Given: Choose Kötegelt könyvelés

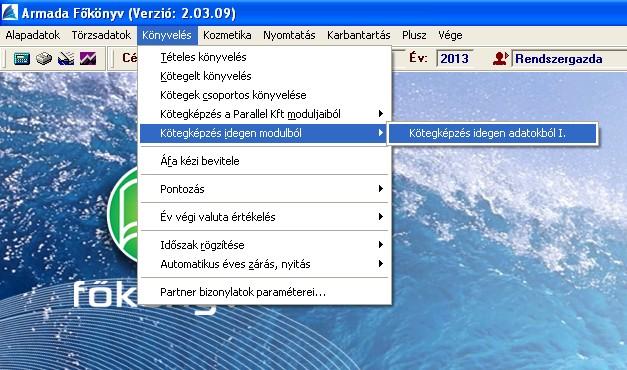Looking at the screenshot, I should (264, 76).
